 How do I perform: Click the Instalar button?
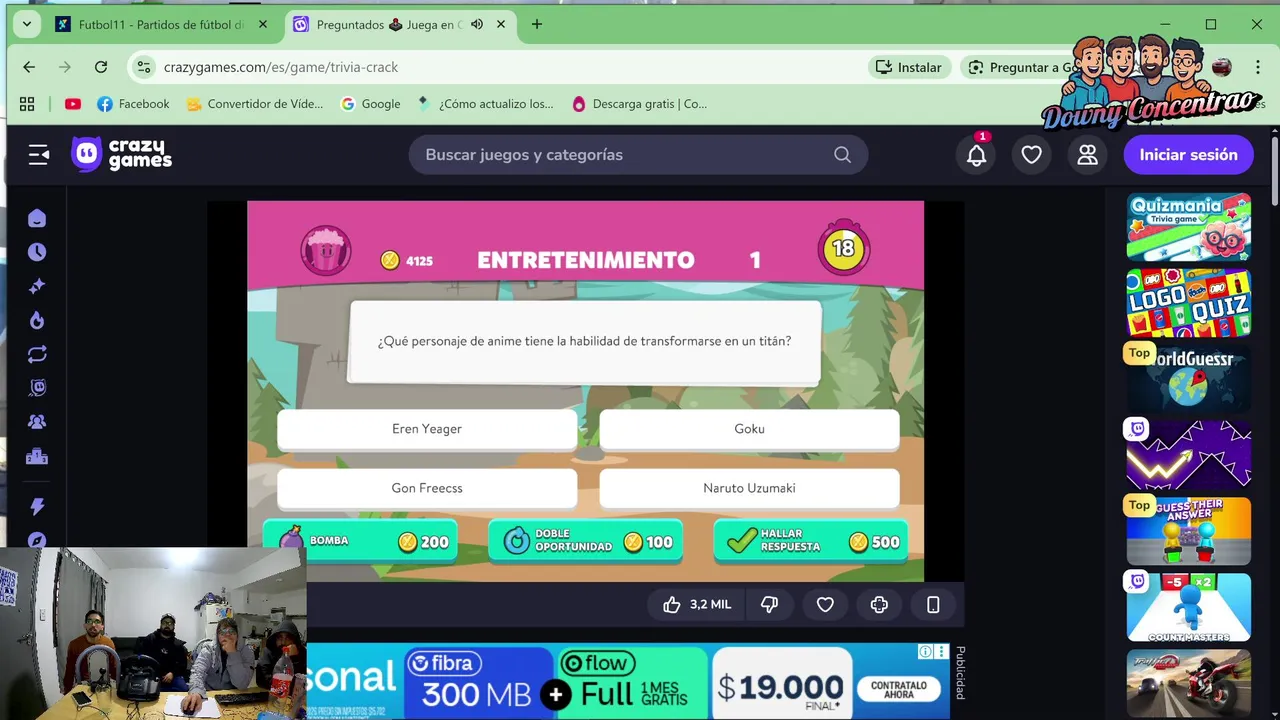908,67
